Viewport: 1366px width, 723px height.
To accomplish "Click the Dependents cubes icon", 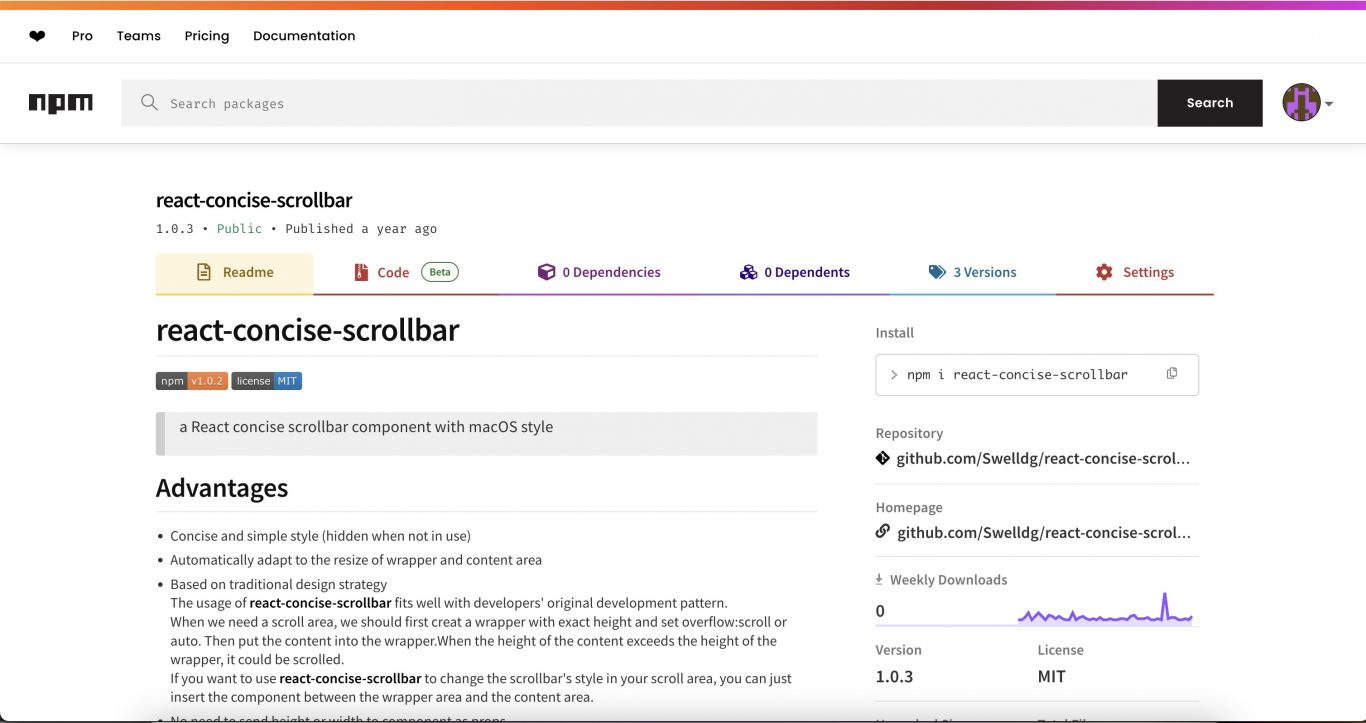I will point(748,272).
